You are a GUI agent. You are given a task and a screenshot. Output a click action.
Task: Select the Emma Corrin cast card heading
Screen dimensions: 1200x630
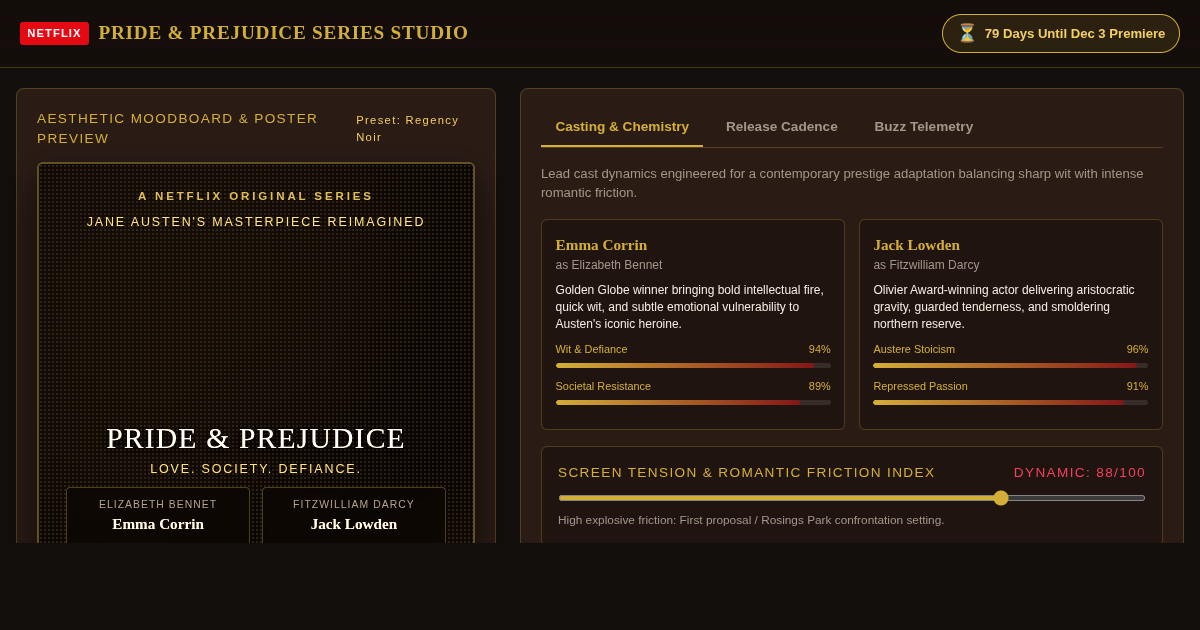pos(601,245)
